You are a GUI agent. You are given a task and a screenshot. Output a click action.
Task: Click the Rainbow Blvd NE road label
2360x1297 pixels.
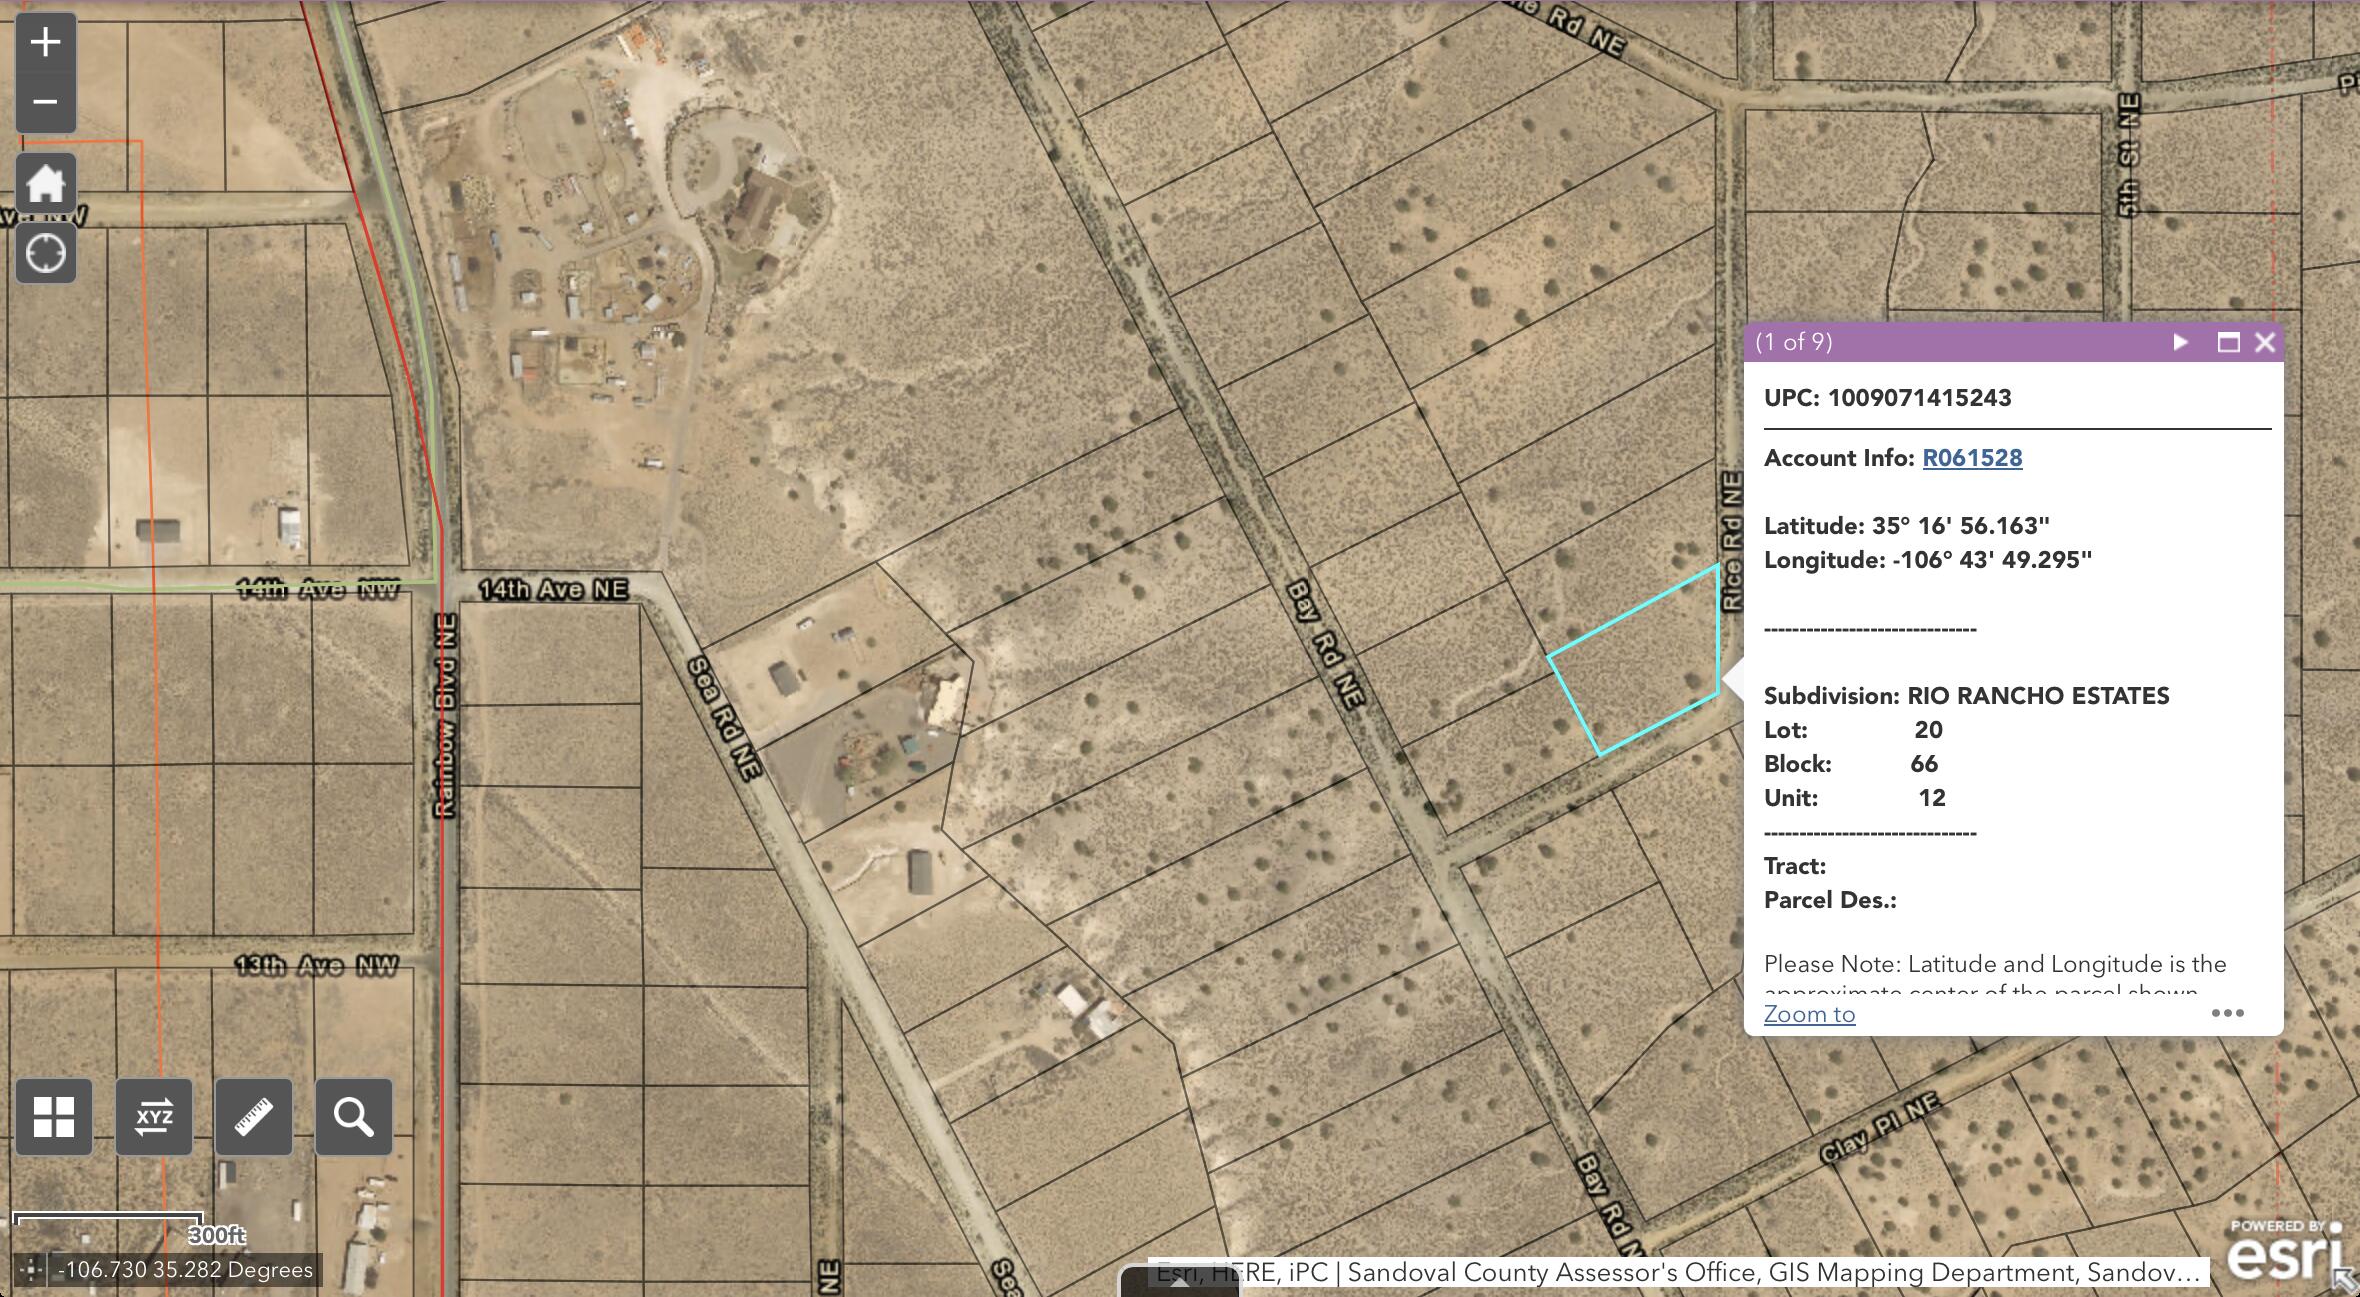pyautogui.click(x=445, y=716)
